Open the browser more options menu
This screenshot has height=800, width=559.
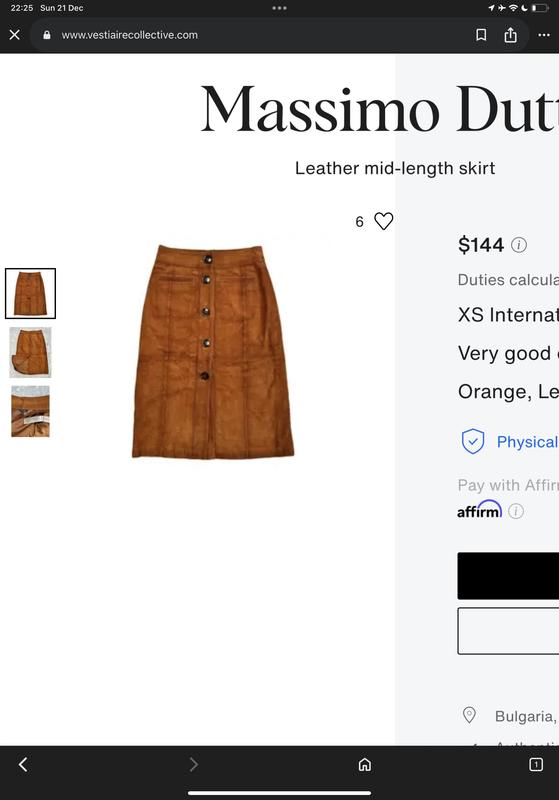pos(544,35)
